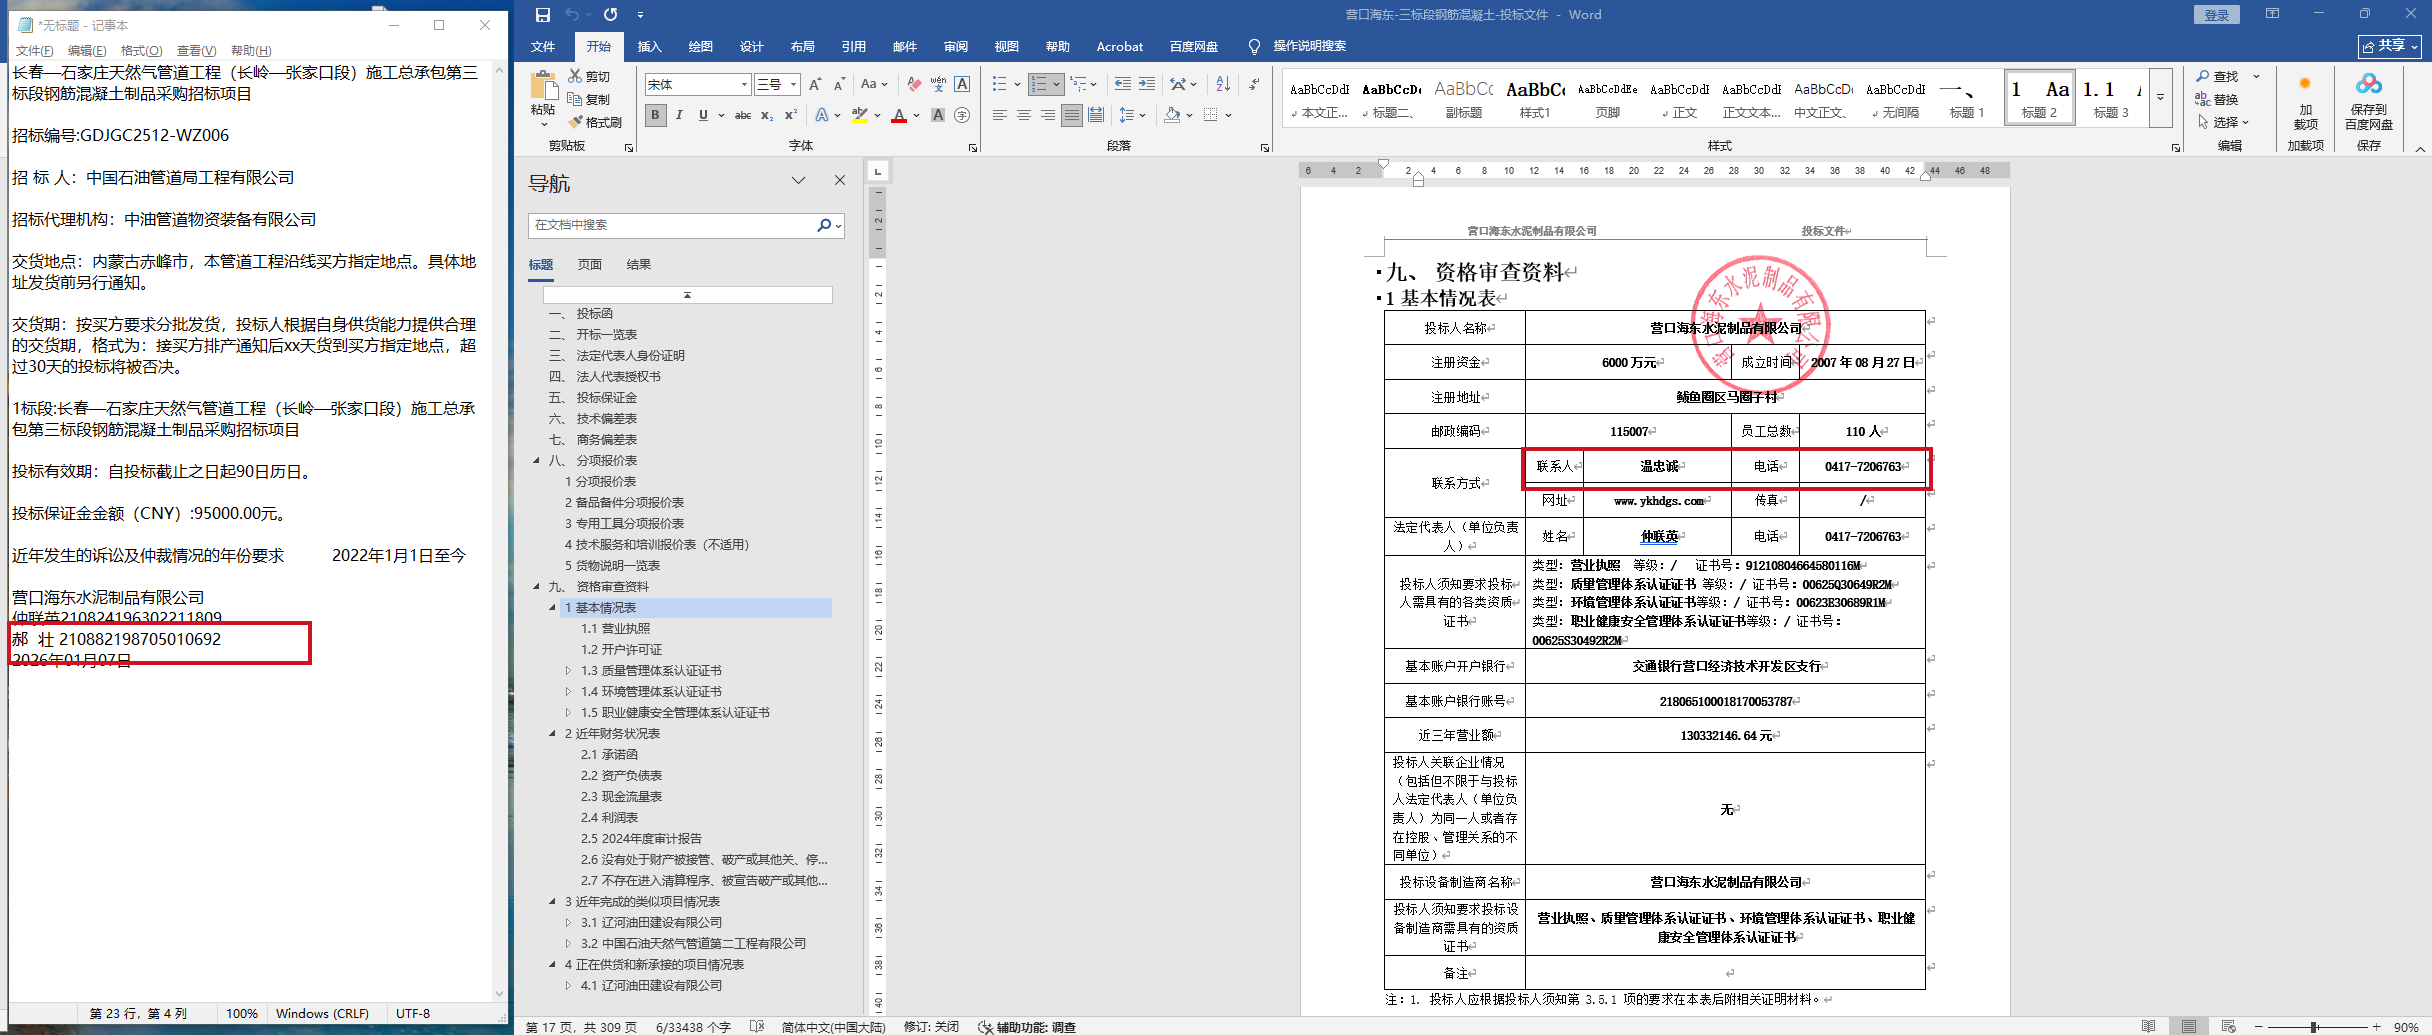Click the clear formatting eraser icon
The width and height of the screenshot is (2432, 1035).
(x=914, y=84)
